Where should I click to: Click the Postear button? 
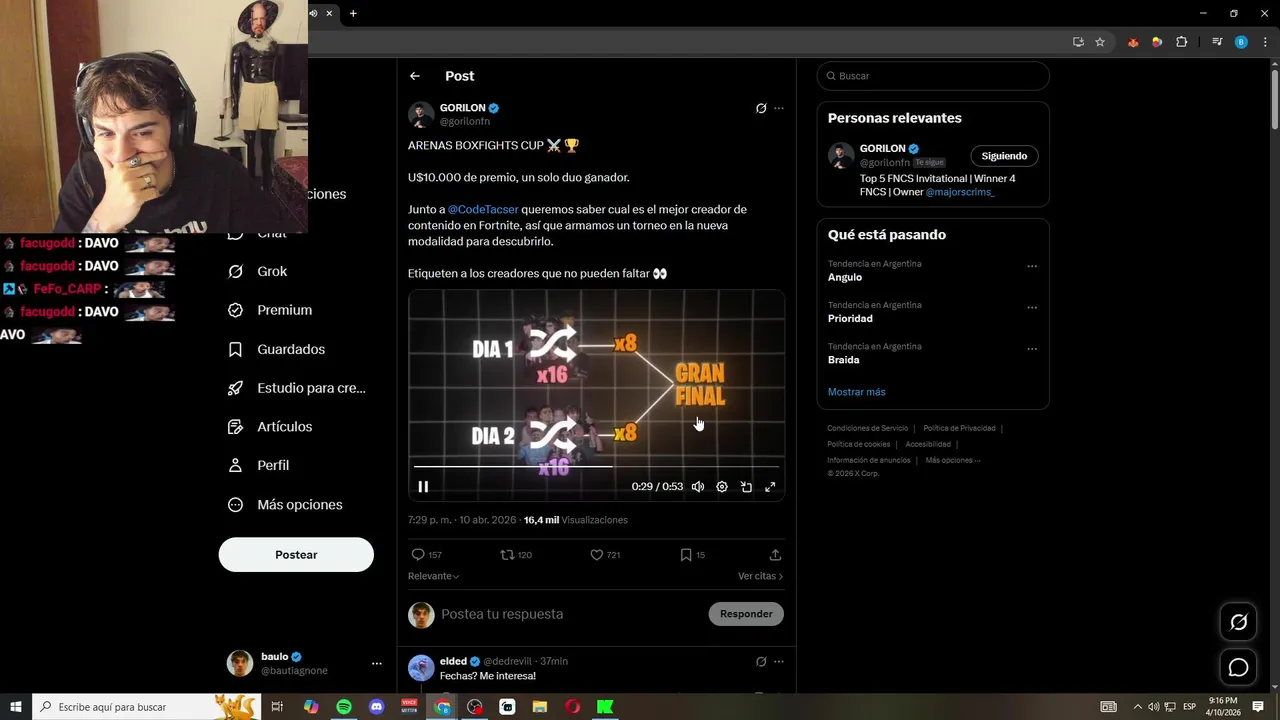(x=296, y=555)
